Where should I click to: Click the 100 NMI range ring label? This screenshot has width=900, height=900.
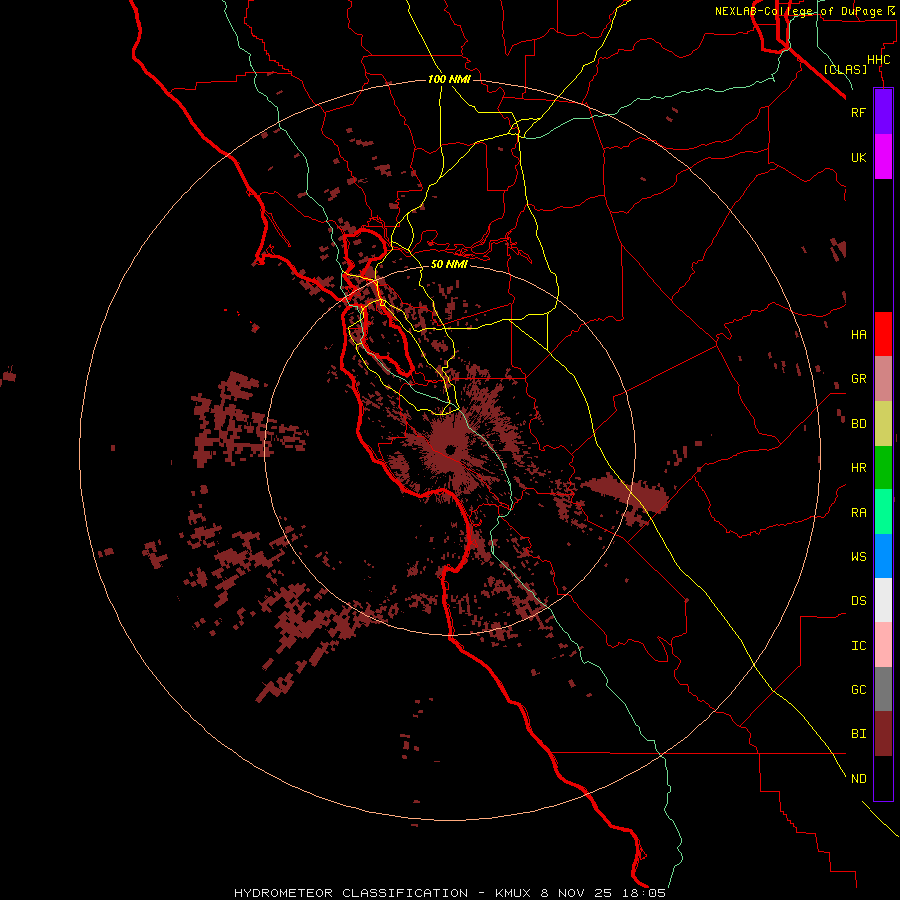[x=449, y=79]
